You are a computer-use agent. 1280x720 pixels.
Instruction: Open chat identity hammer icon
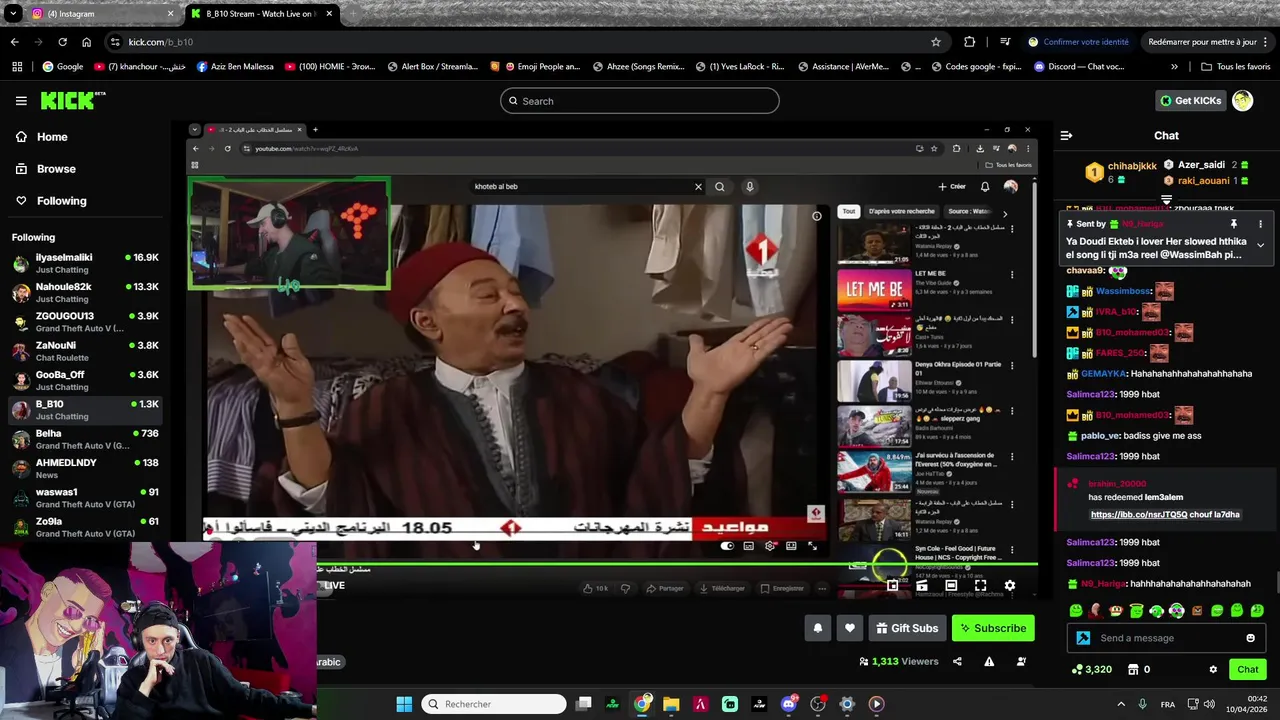(1083, 638)
